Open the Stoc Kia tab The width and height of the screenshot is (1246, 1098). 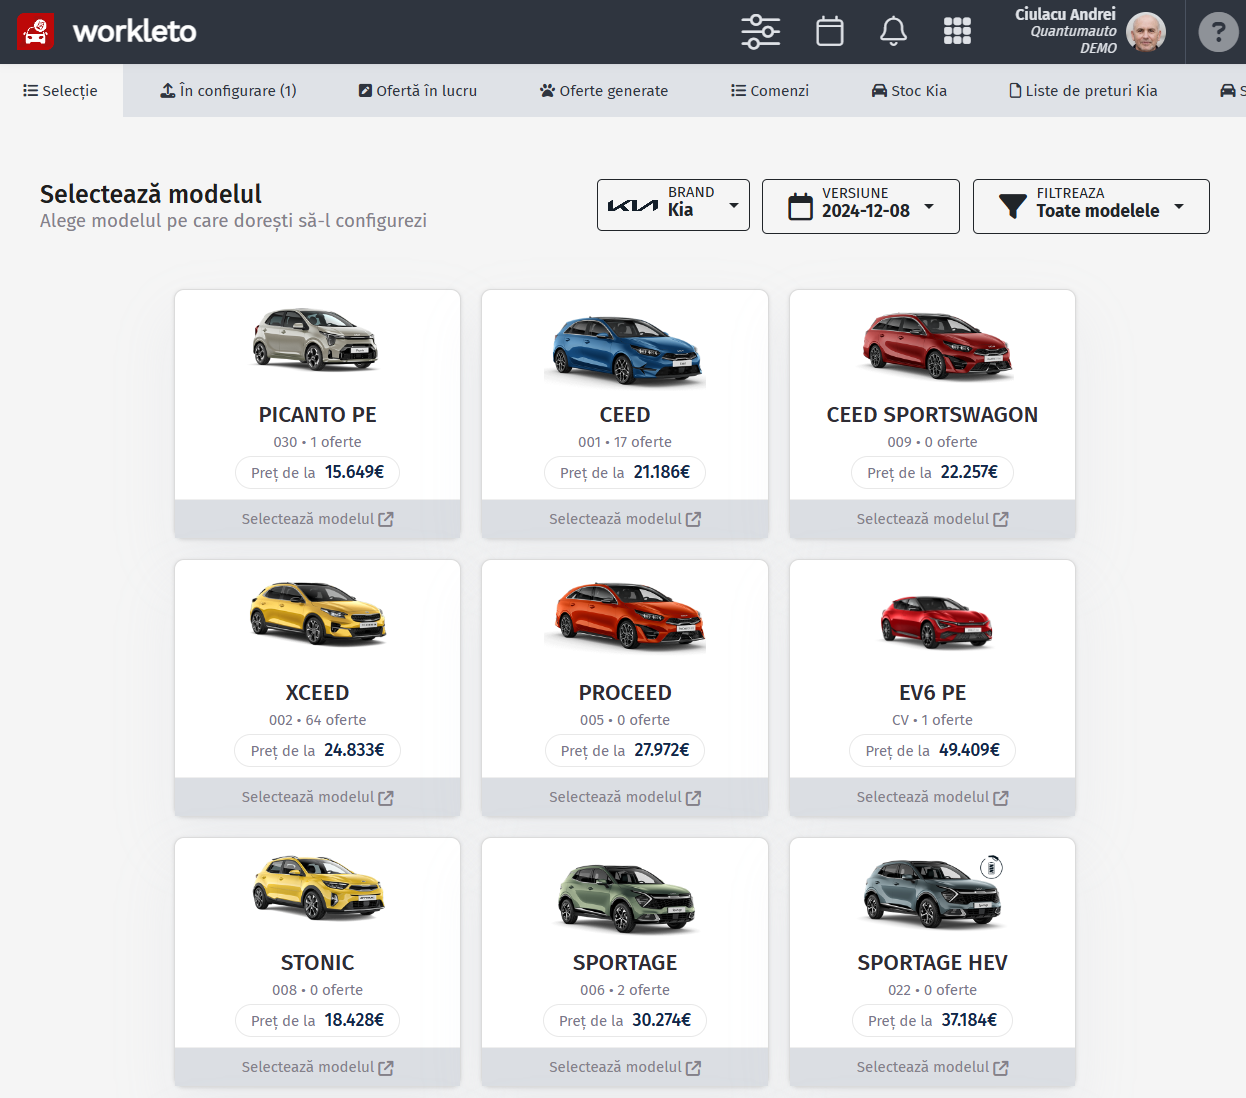909,91
